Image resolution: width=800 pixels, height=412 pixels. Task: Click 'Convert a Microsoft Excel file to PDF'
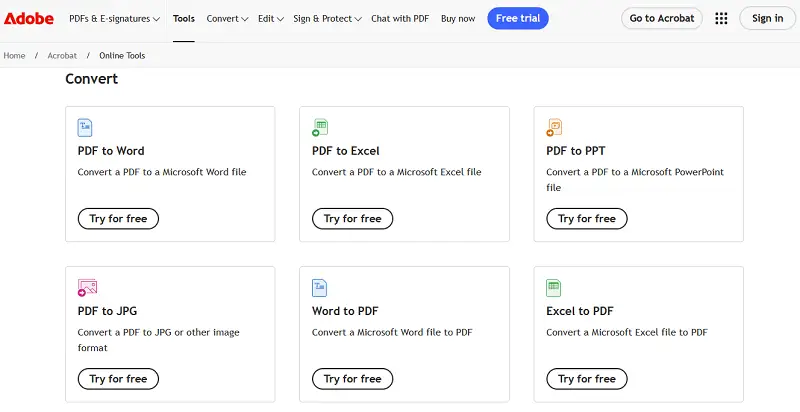[627, 332]
